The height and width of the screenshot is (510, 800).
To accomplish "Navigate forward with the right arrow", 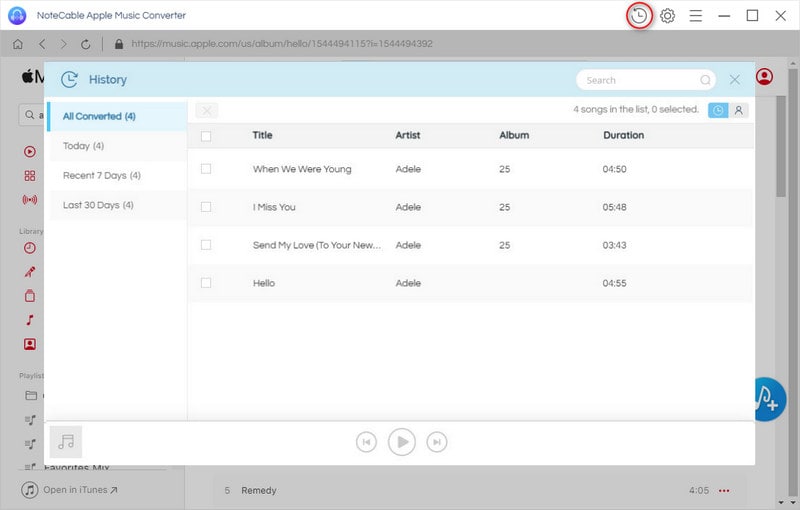I will [x=64, y=44].
